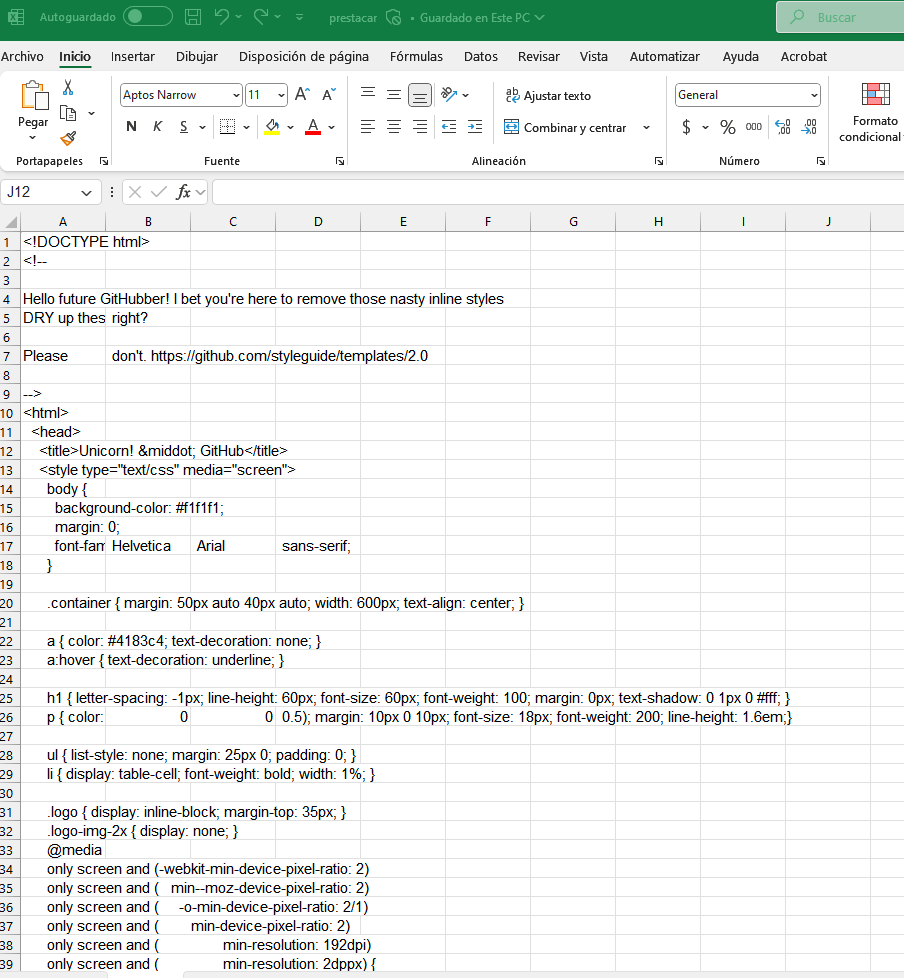
Task: Toggle underline with the S button
Action: pyautogui.click(x=183, y=127)
